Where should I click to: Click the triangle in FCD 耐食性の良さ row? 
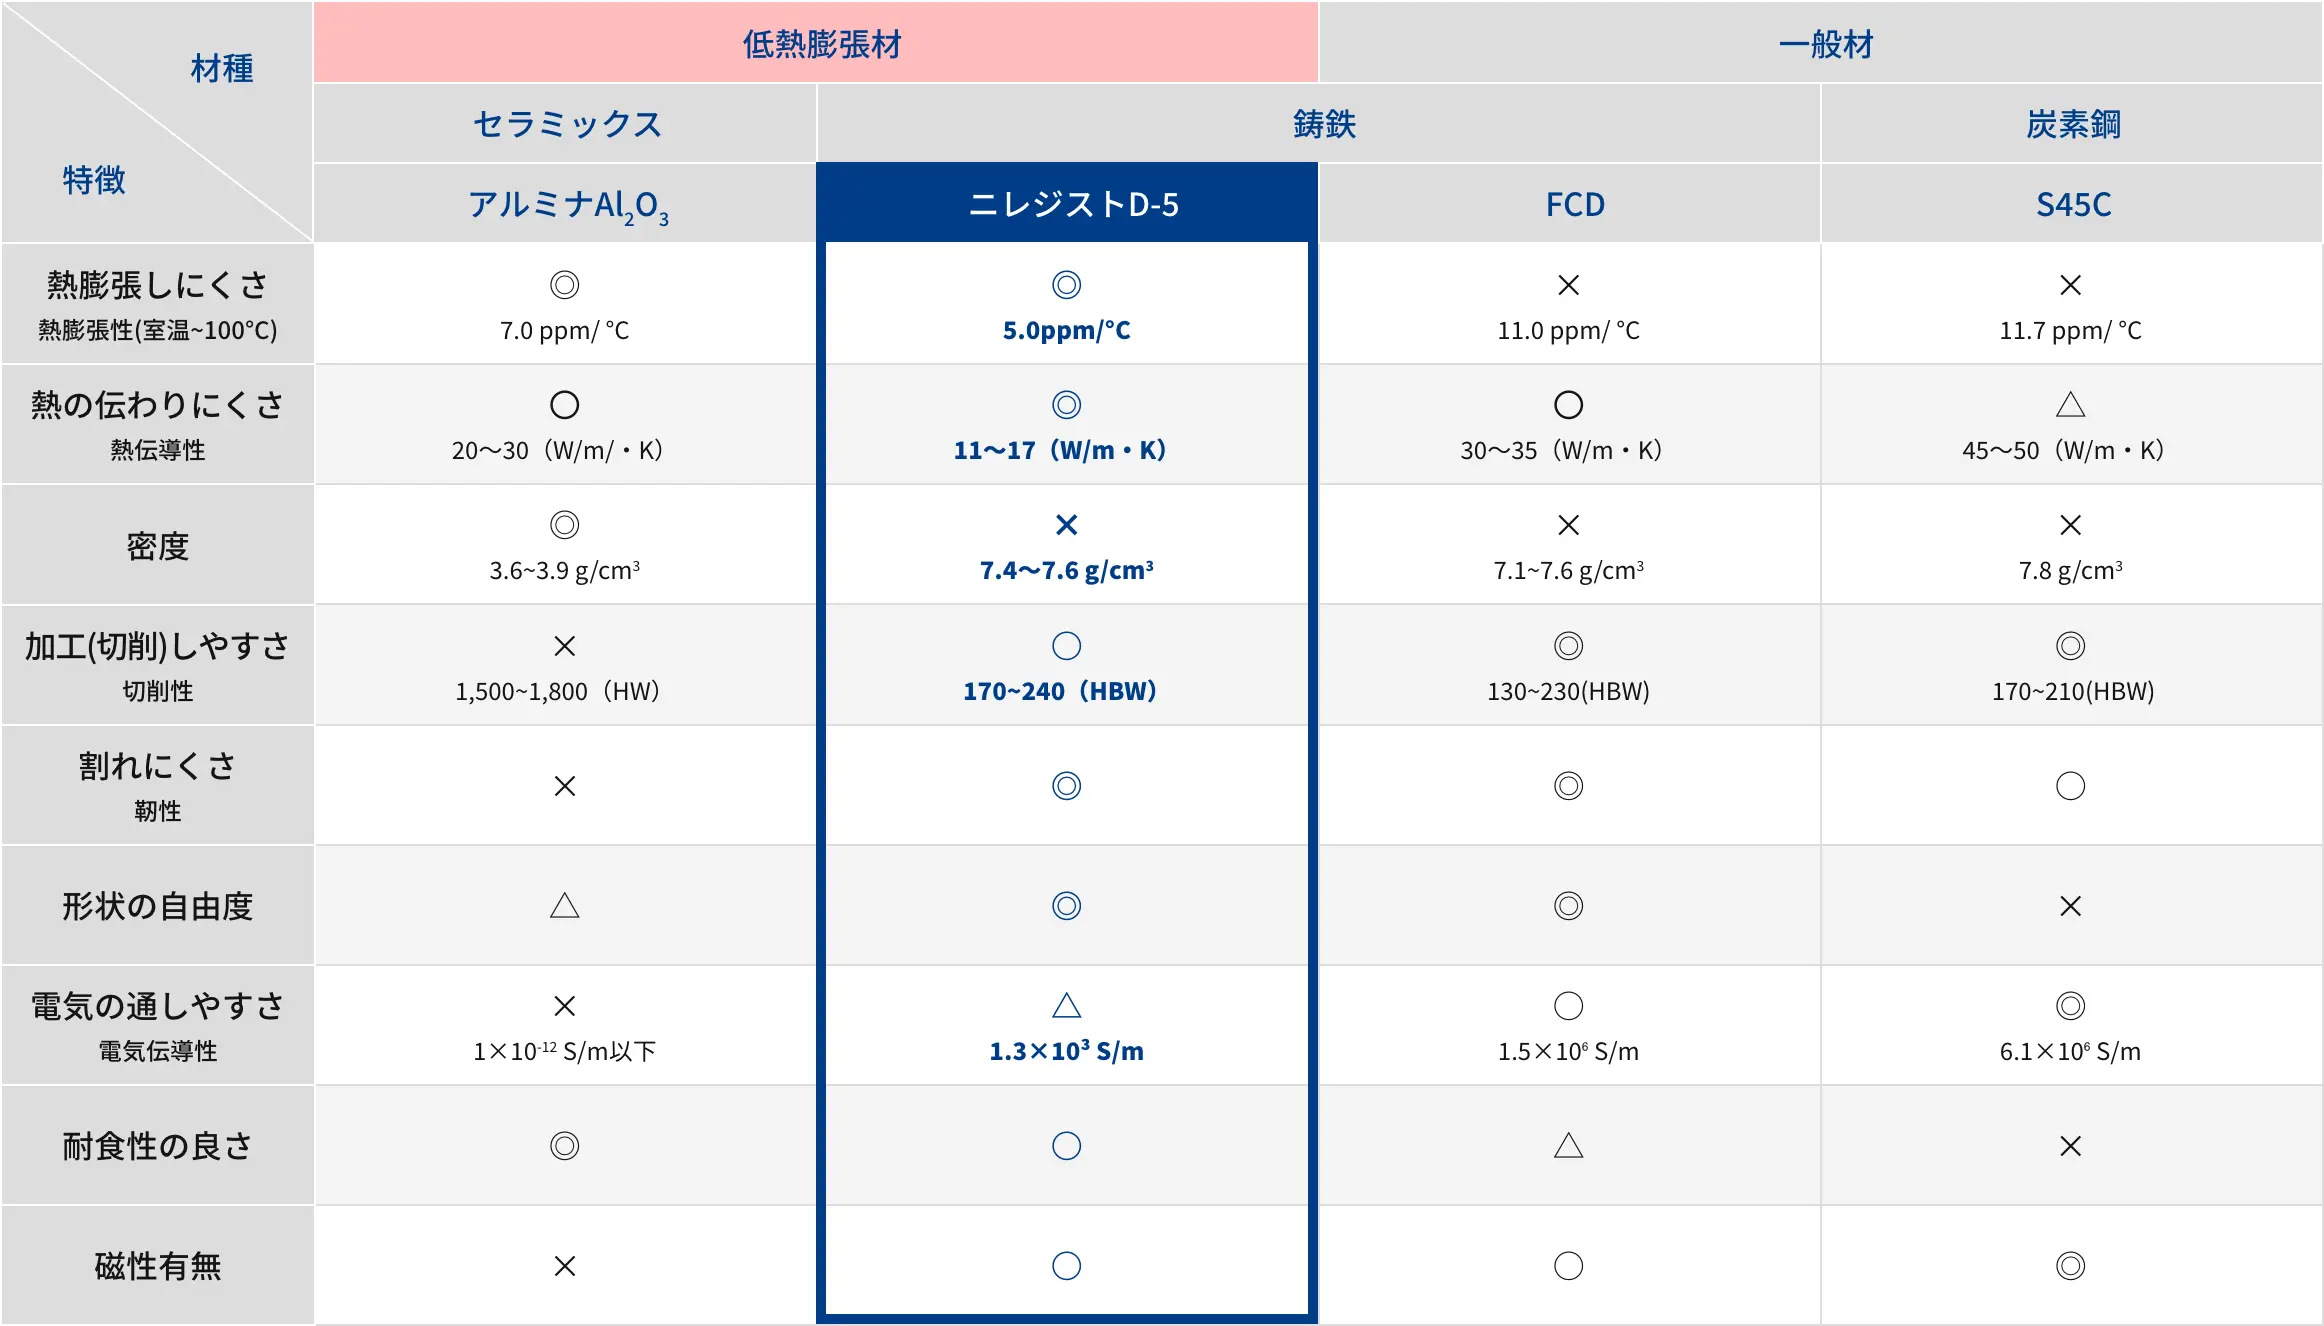click(1568, 1146)
